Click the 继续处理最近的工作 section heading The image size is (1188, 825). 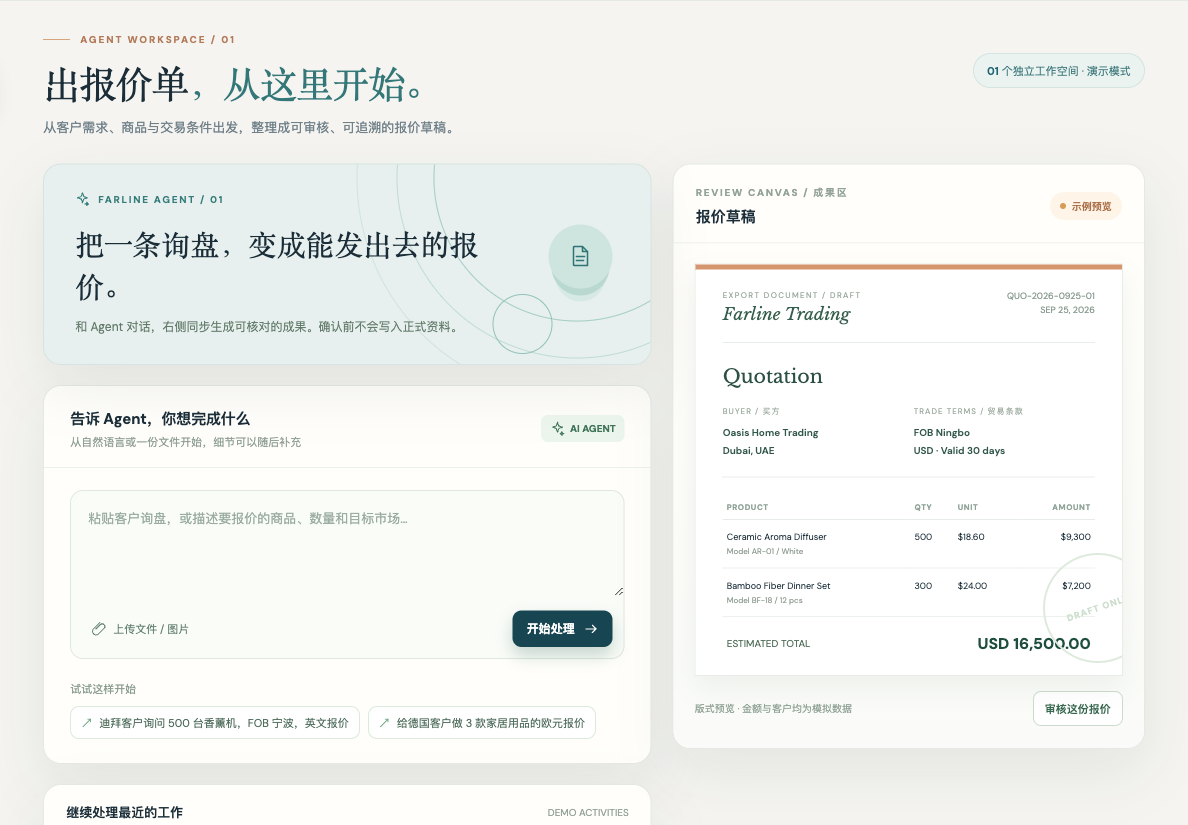coord(125,813)
